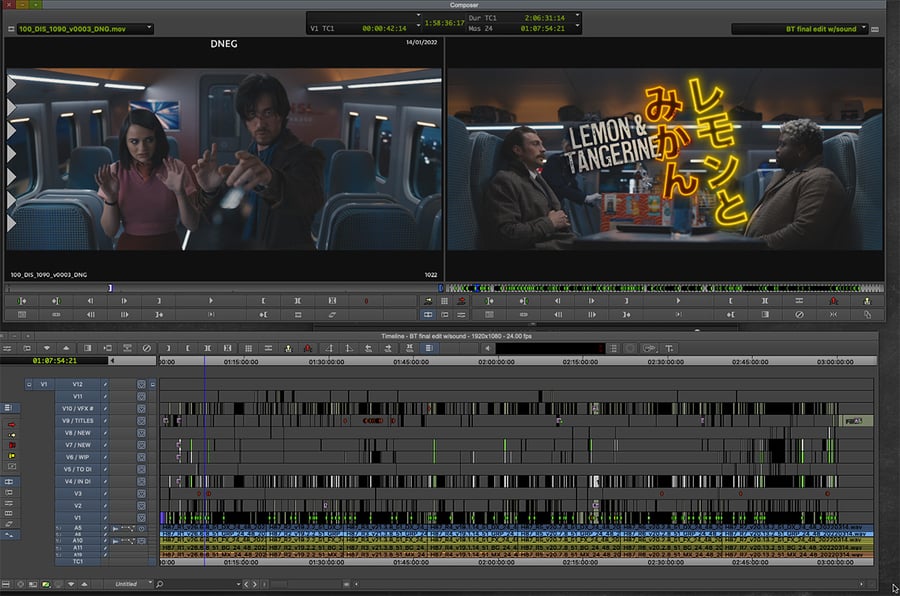Play the source monitor clip
Image resolution: width=900 pixels, height=596 pixels.
point(211,301)
